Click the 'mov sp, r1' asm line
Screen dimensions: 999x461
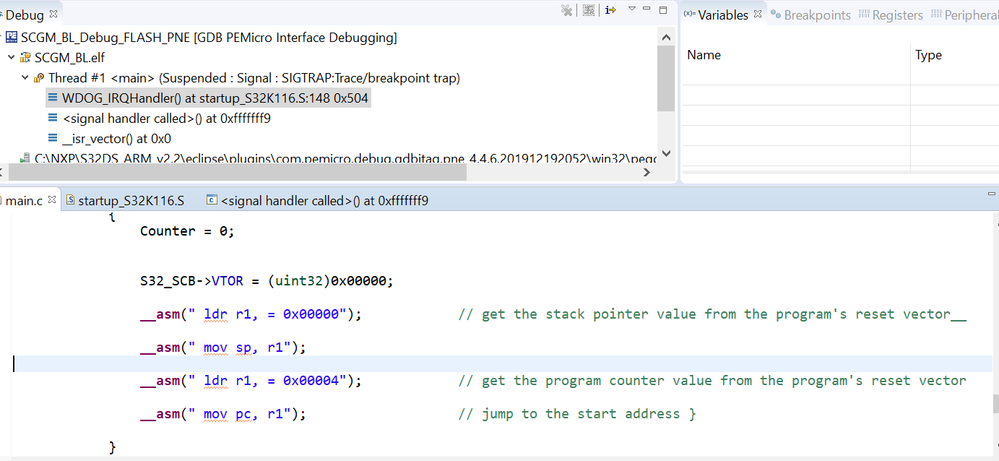223,348
